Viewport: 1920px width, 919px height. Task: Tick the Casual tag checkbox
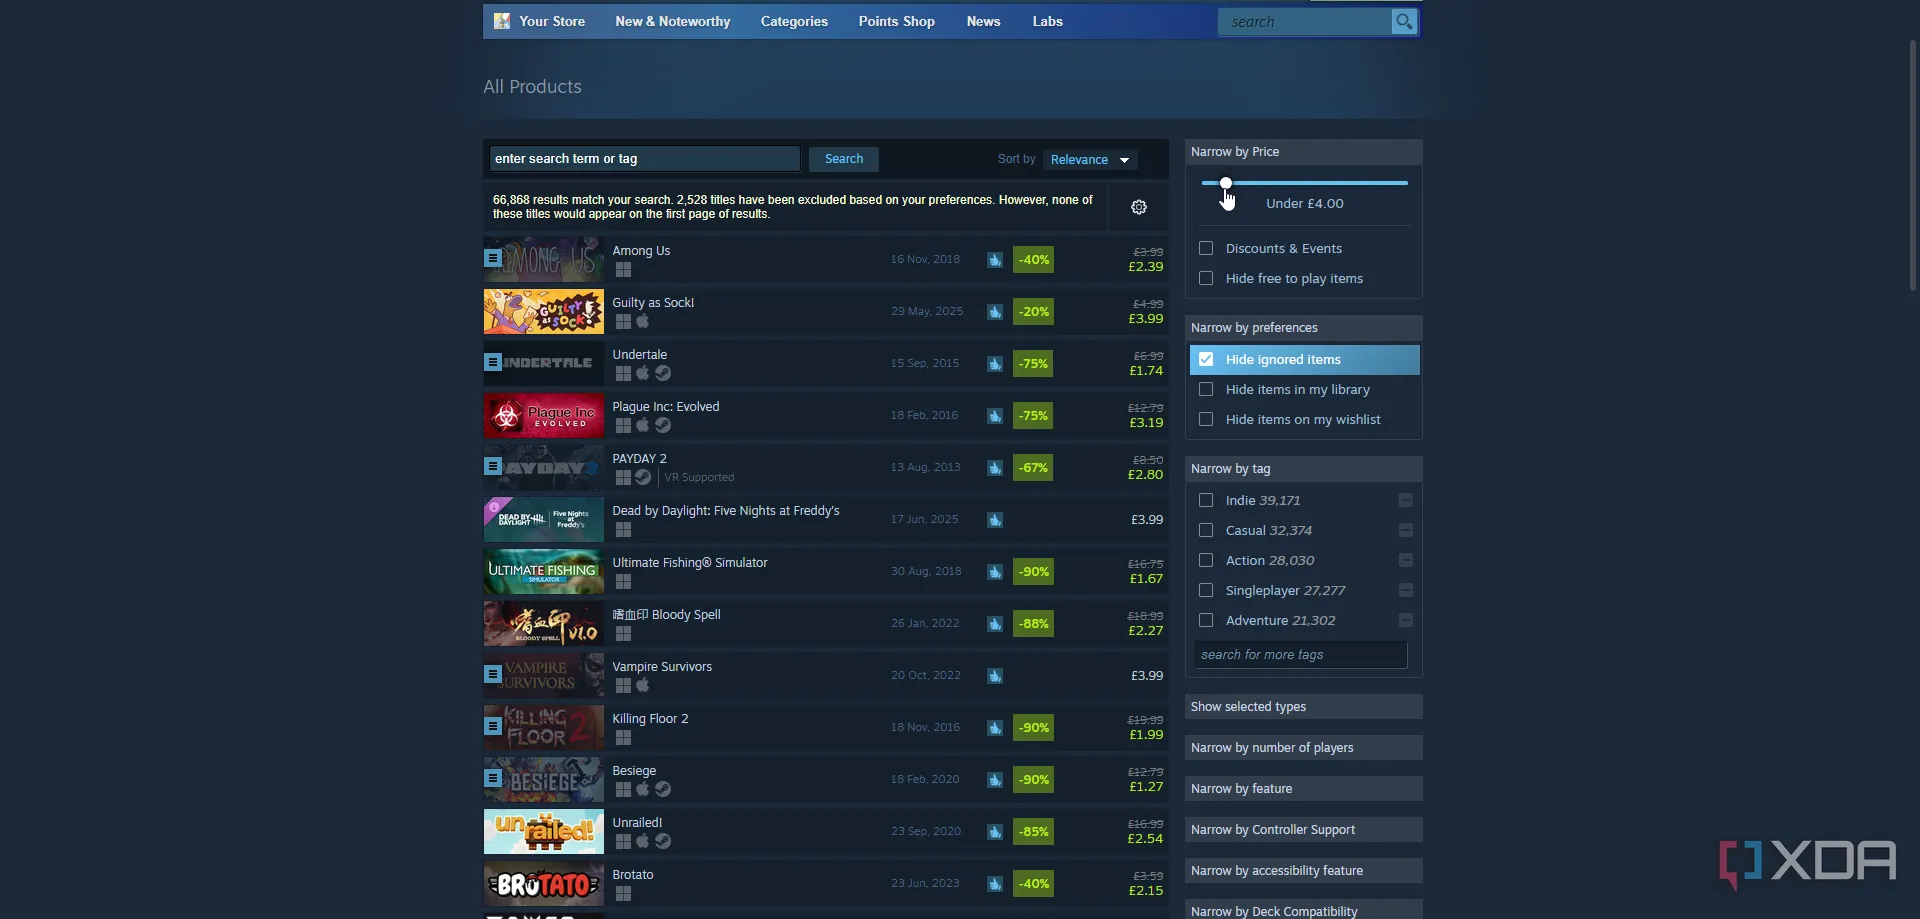[x=1206, y=530]
